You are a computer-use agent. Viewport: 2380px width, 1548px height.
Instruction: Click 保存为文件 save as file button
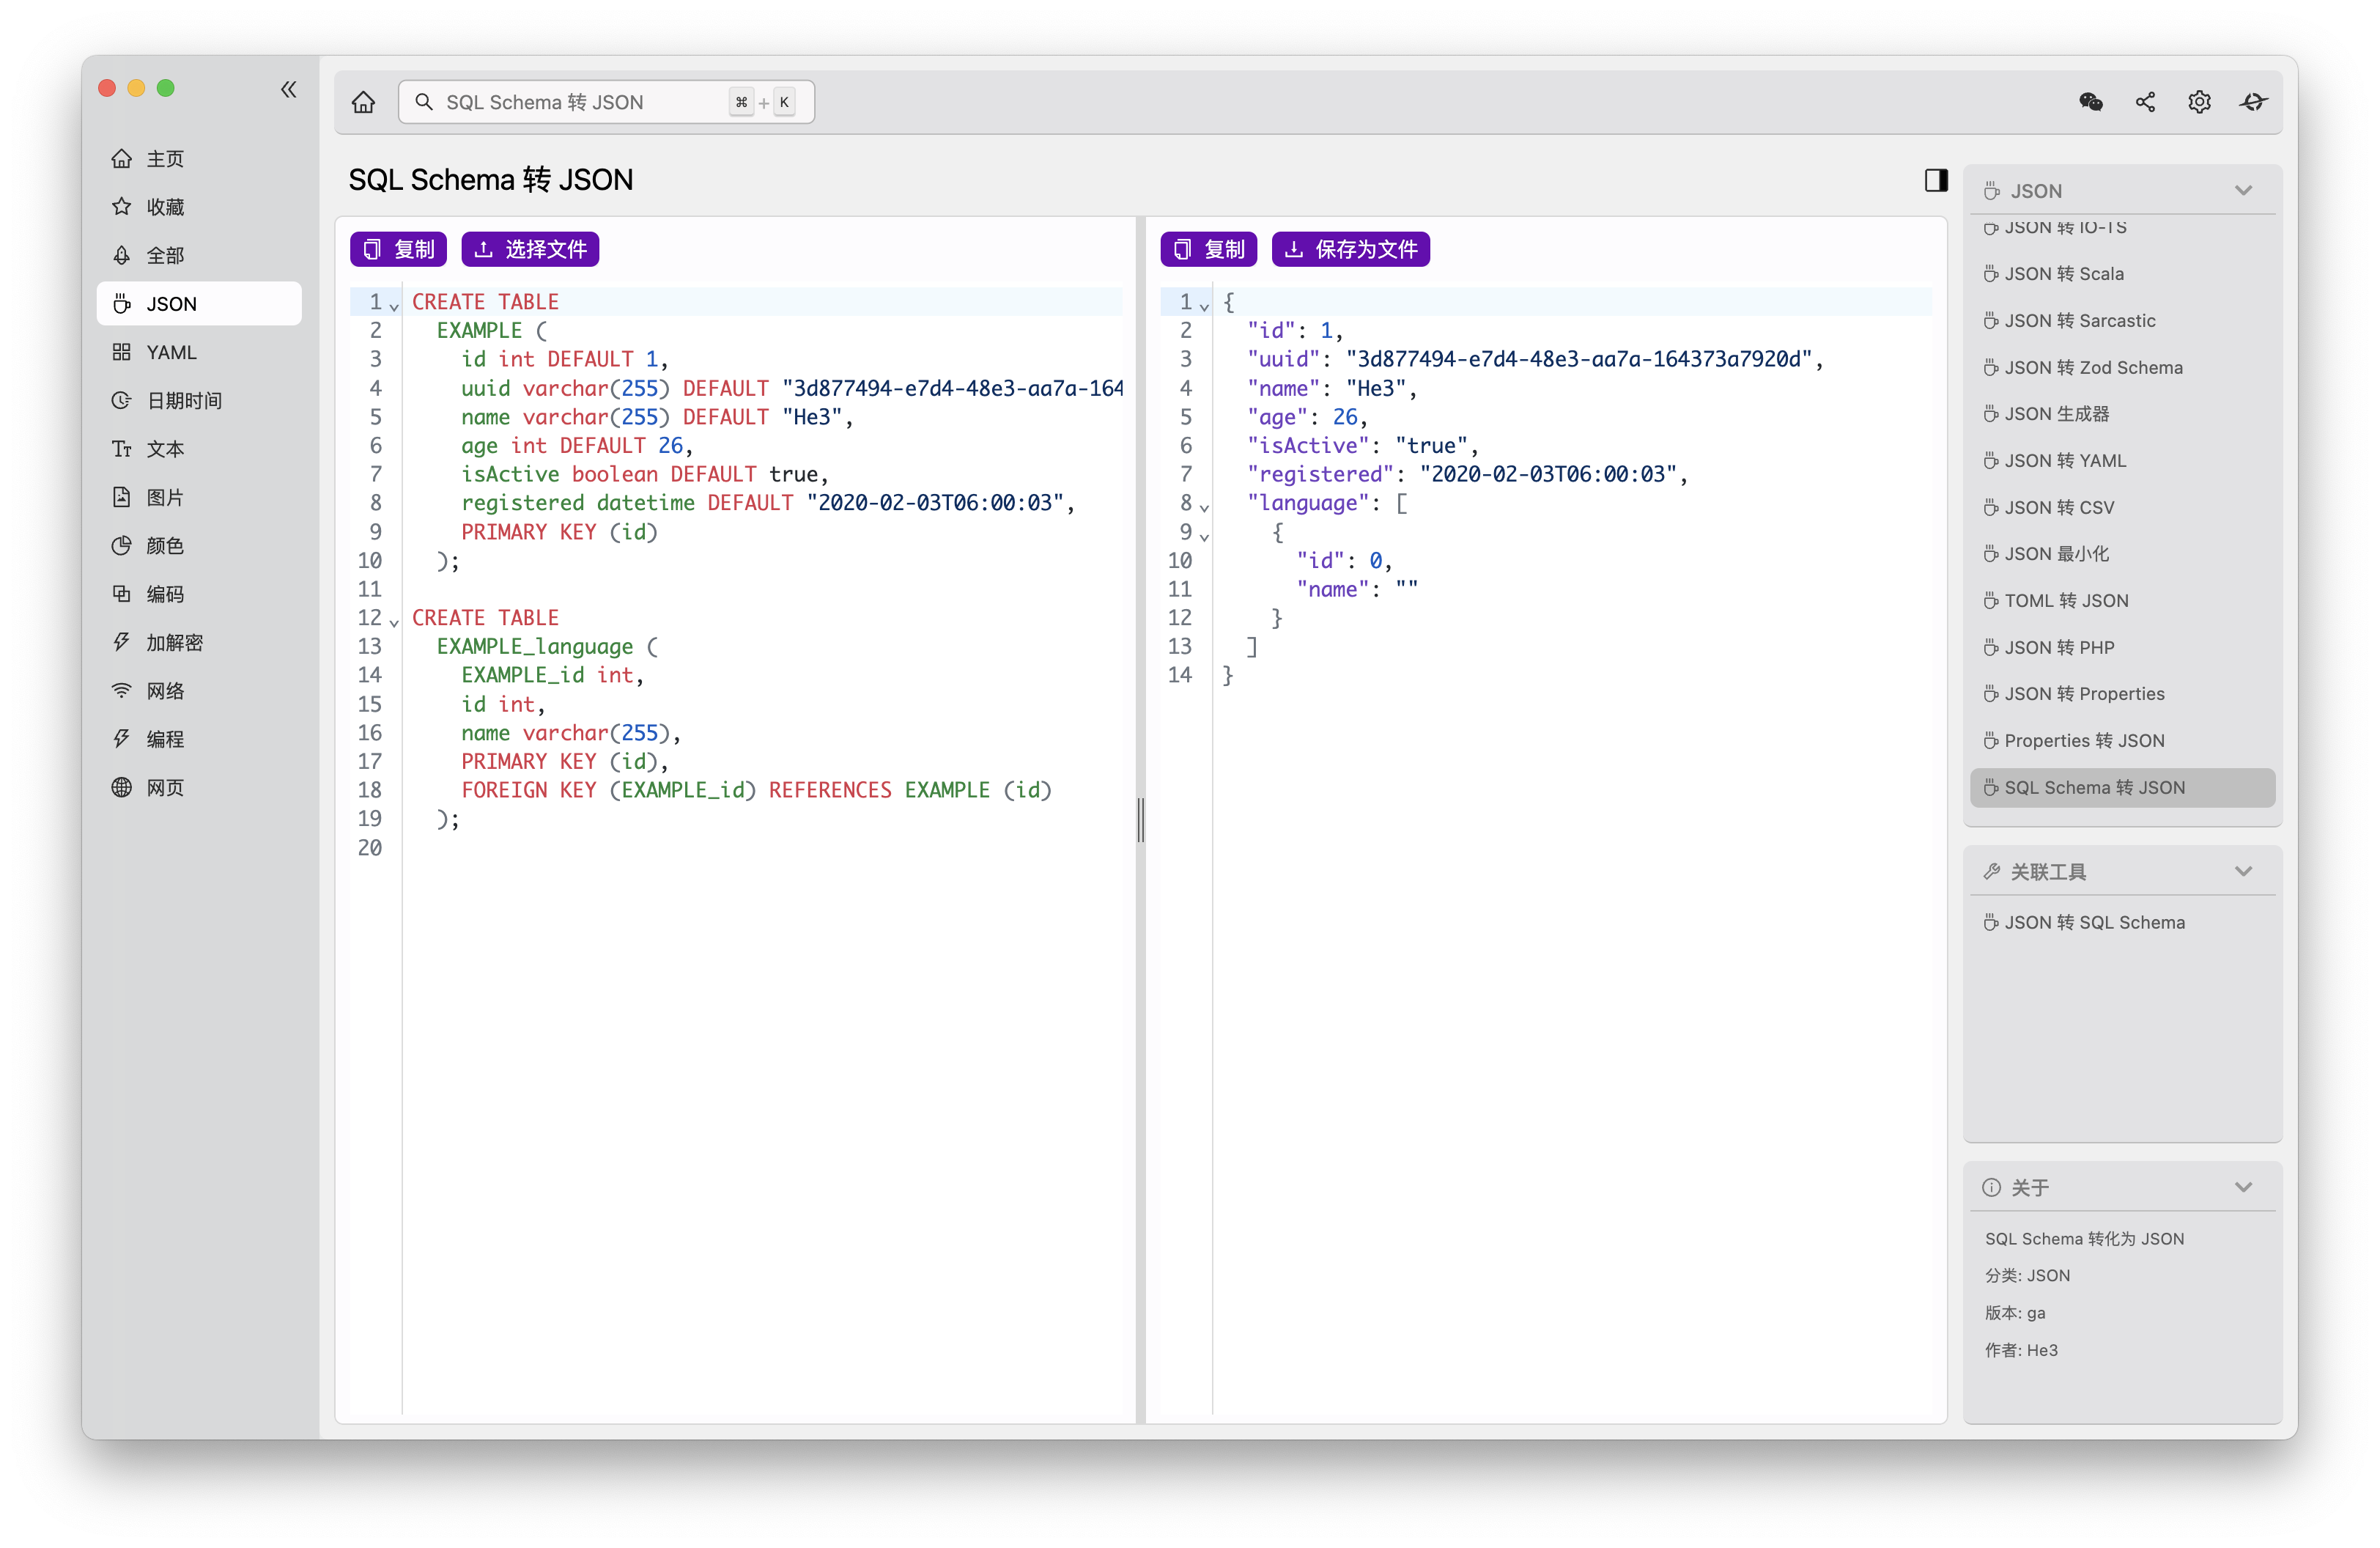tap(1350, 249)
